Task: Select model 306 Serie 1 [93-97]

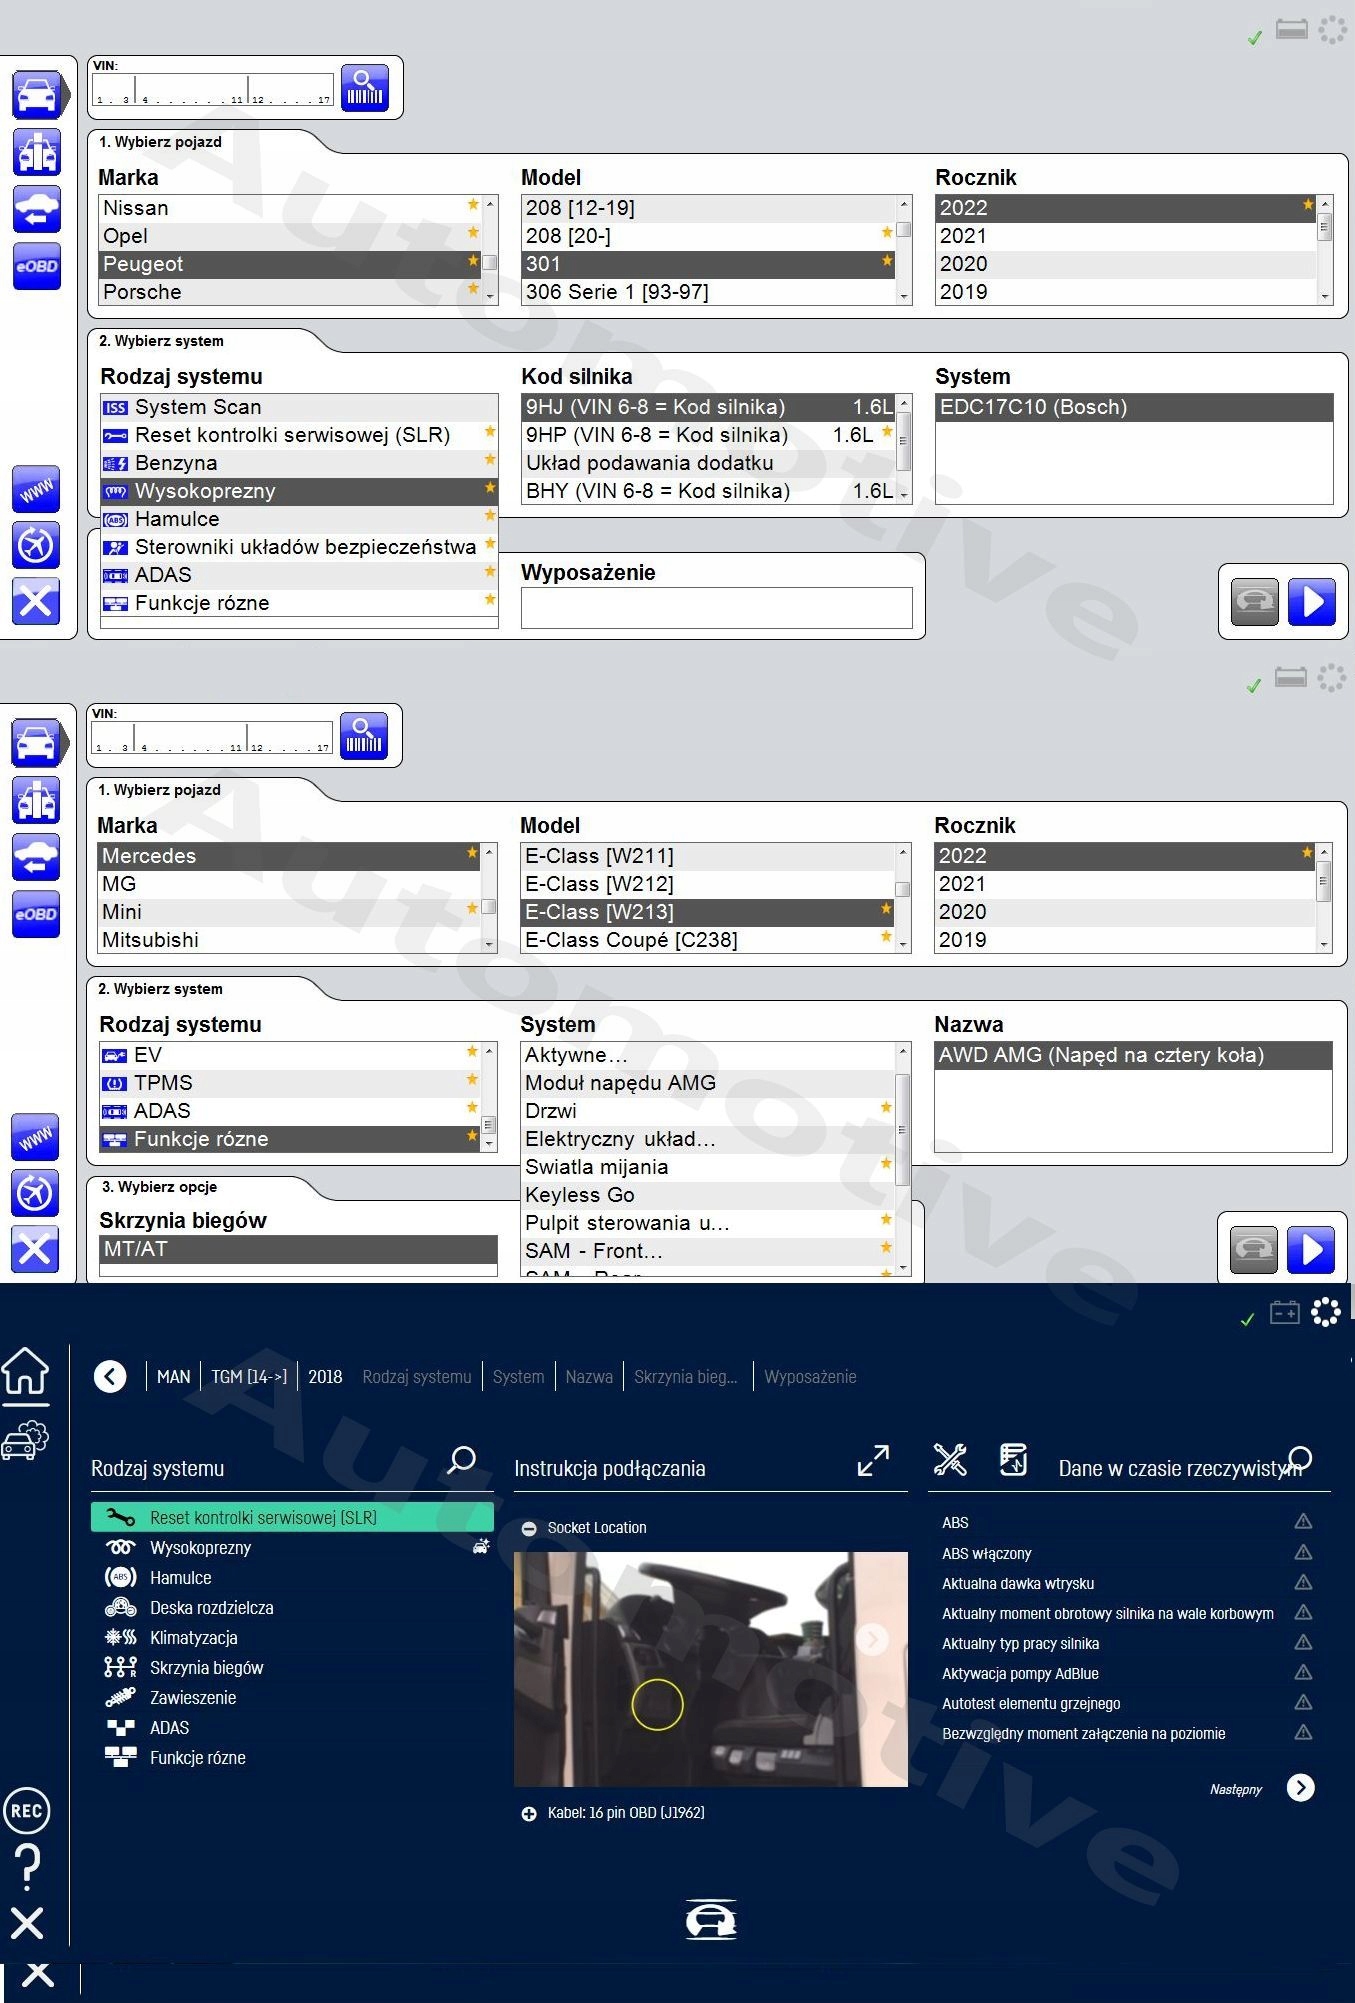Action: [x=709, y=292]
